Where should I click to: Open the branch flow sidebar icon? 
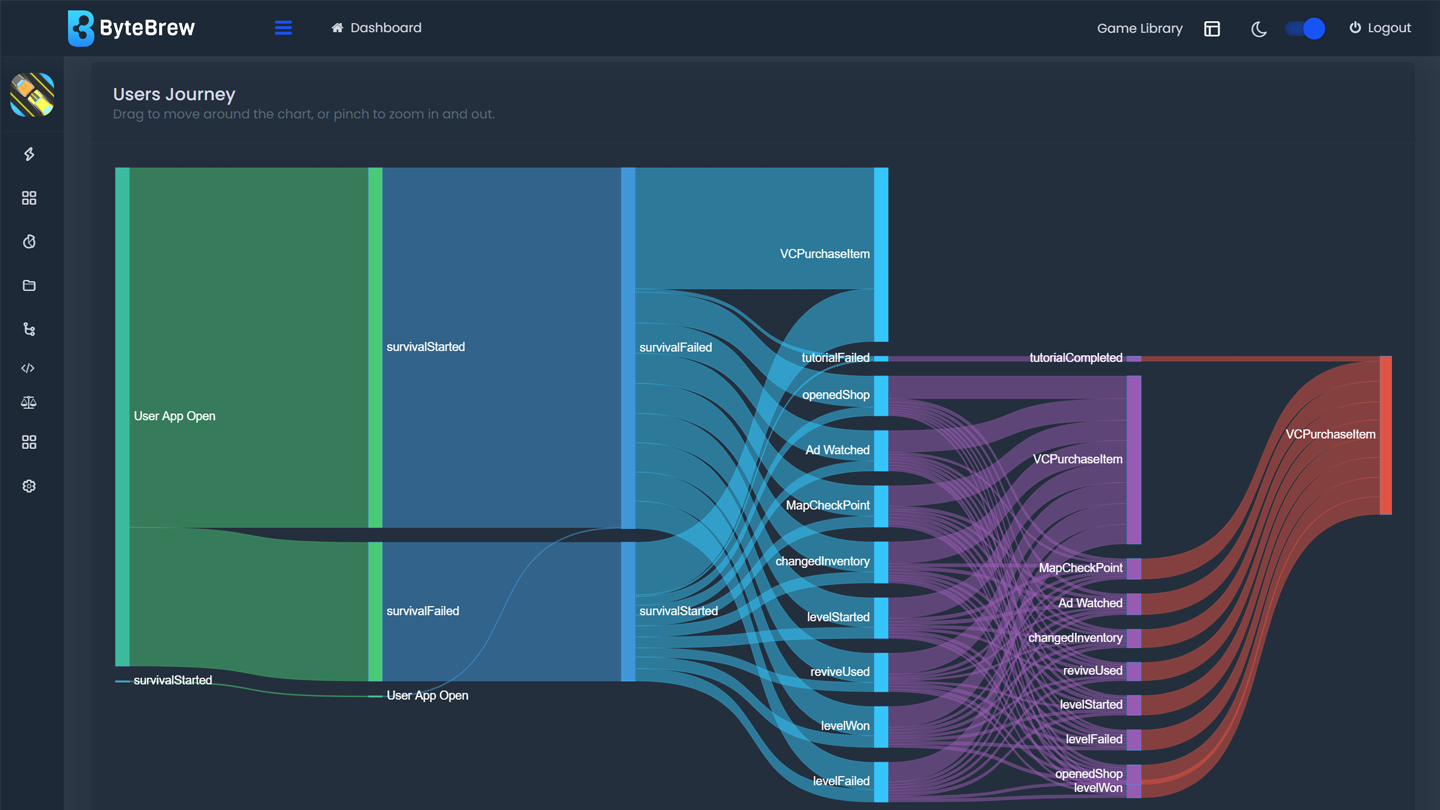(x=29, y=329)
